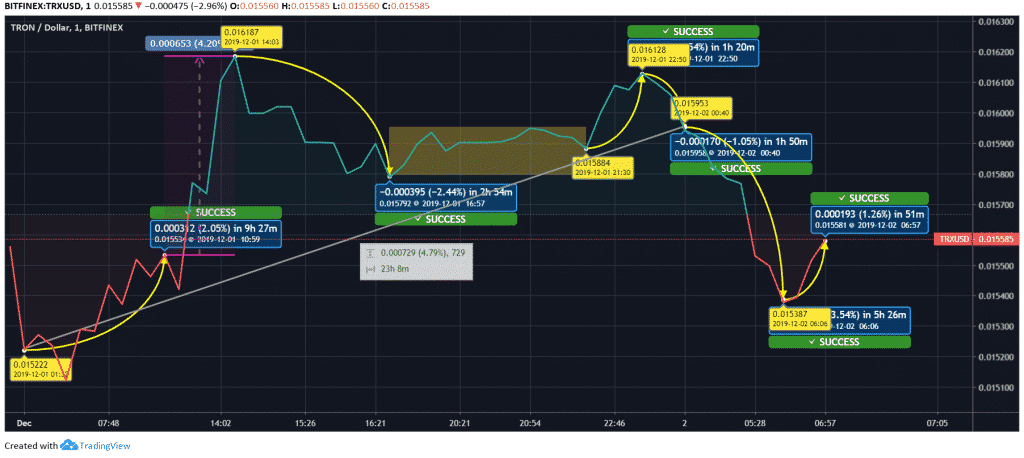Click SUCCESS badge above the 51m forecast

tap(869, 197)
